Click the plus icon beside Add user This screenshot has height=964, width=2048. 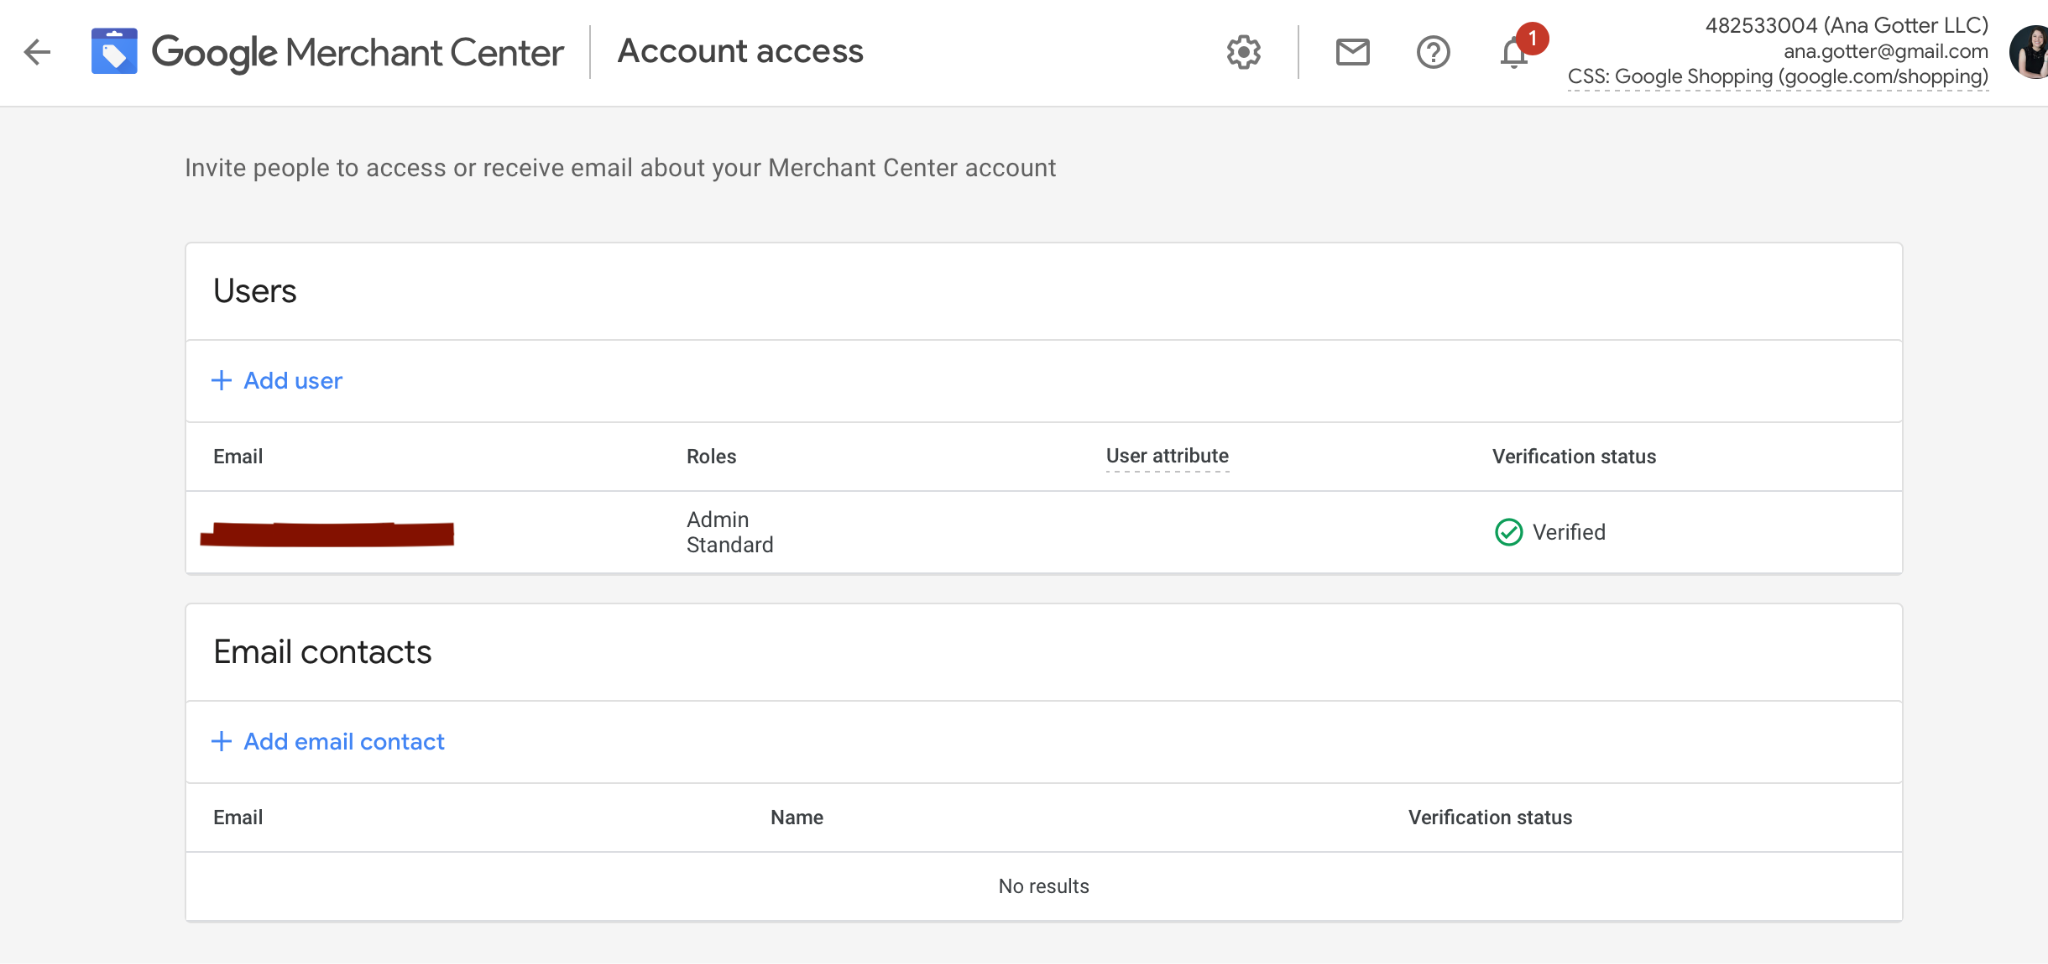[221, 380]
